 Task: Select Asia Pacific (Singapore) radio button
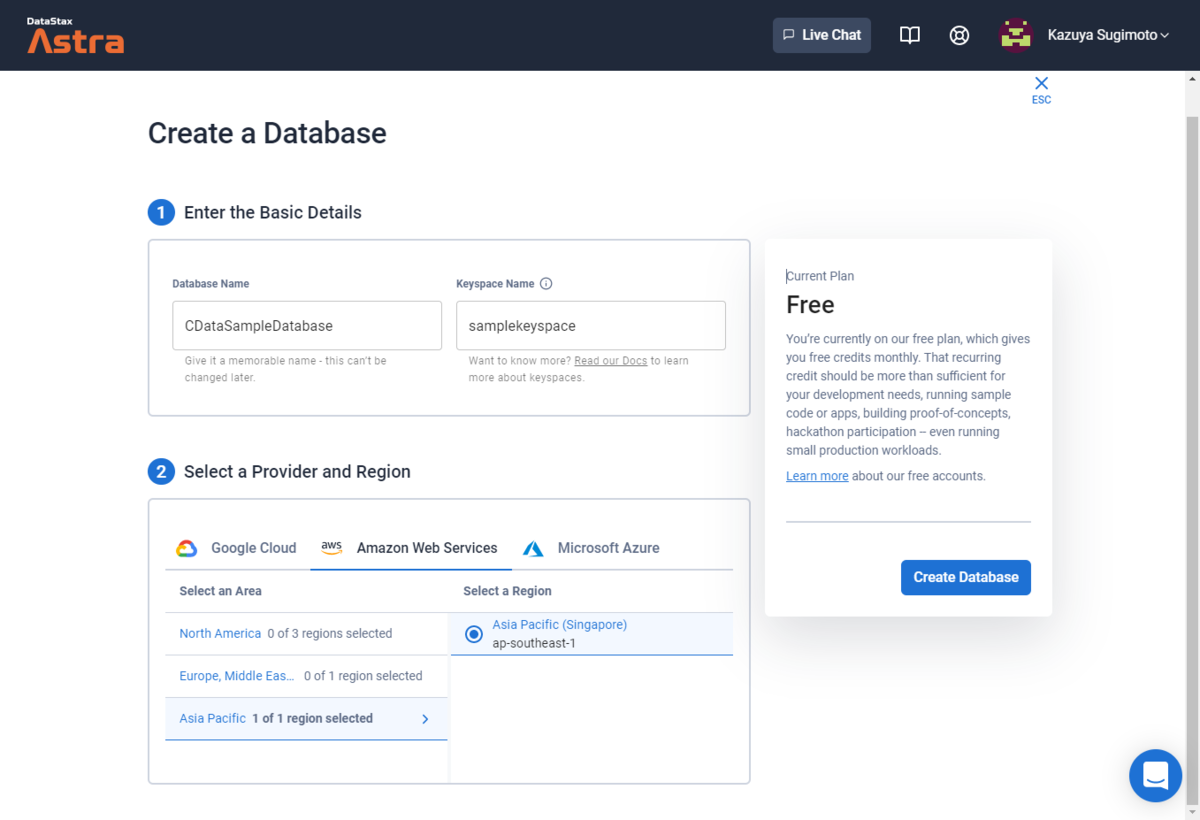pyautogui.click(x=474, y=634)
